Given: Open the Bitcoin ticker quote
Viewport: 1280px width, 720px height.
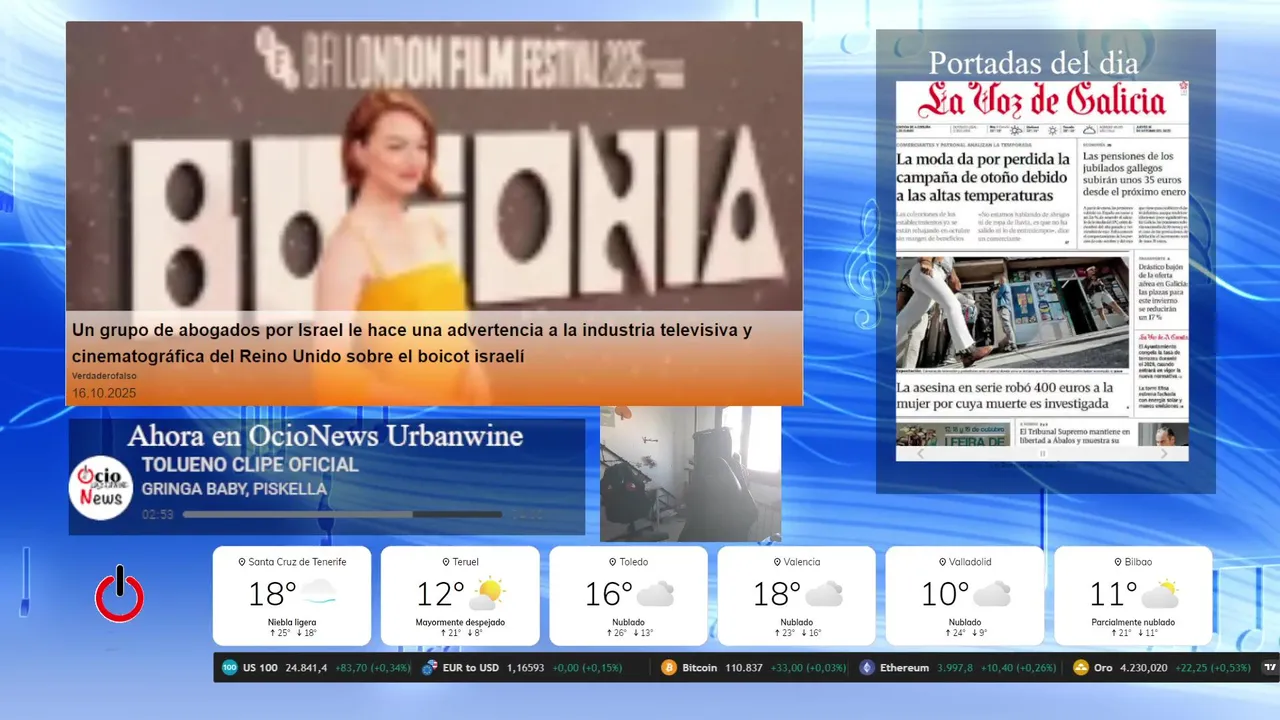Looking at the screenshot, I should (x=752, y=667).
